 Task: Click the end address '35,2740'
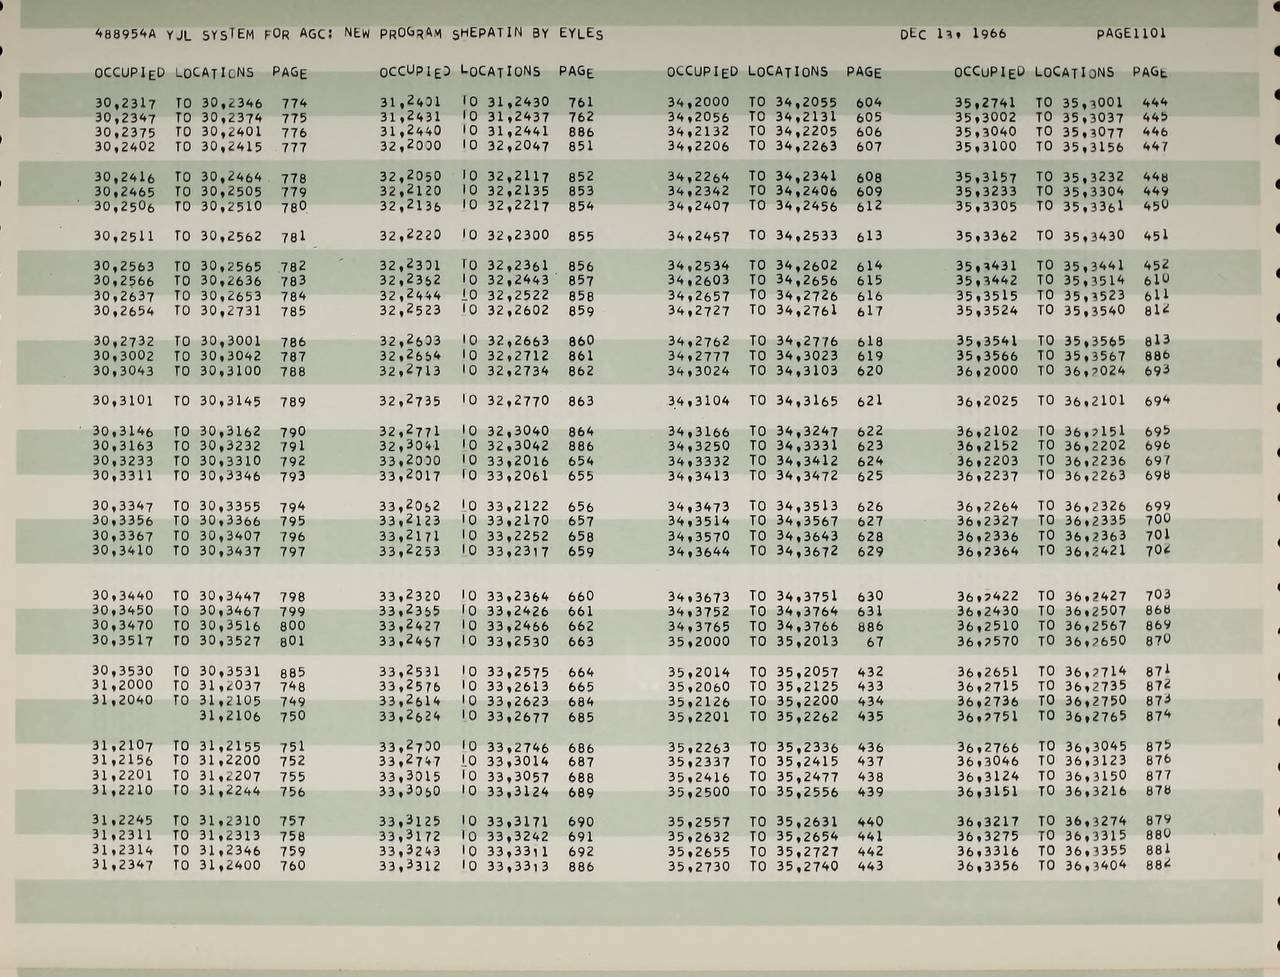point(807,866)
